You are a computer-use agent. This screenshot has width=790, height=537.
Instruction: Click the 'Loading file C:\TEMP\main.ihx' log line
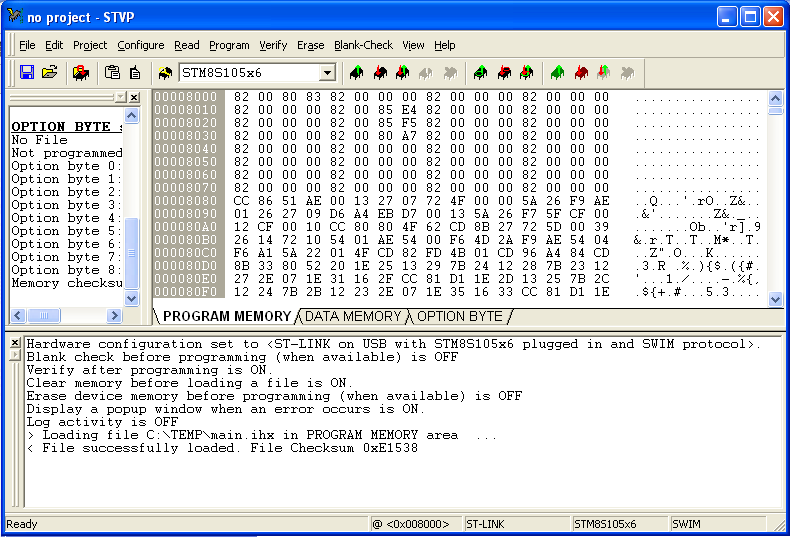(x=262, y=435)
